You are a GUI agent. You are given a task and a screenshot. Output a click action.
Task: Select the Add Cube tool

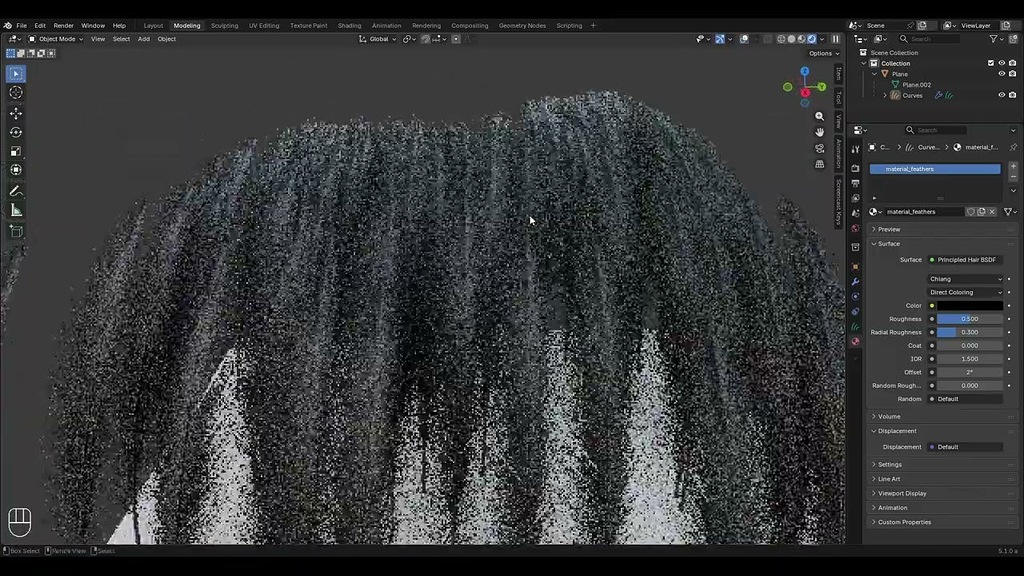(x=16, y=231)
